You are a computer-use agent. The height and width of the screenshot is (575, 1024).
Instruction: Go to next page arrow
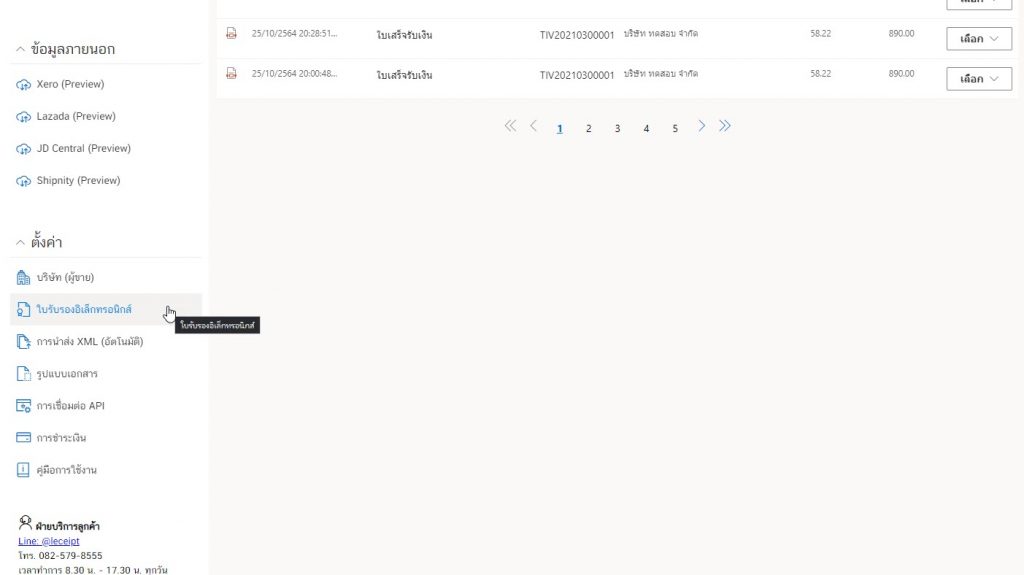coord(701,126)
